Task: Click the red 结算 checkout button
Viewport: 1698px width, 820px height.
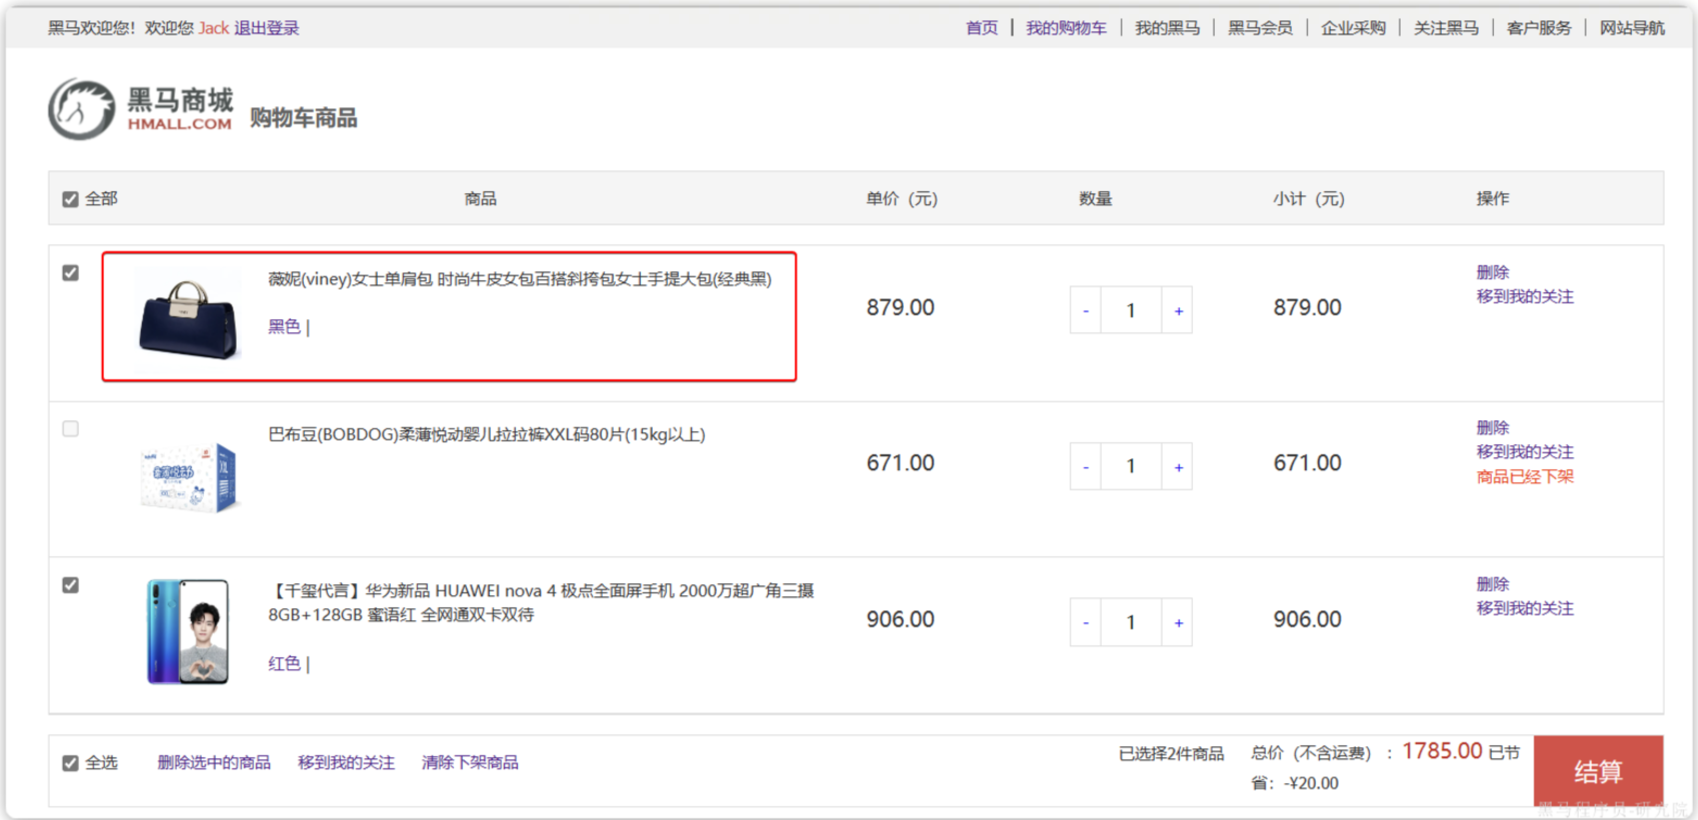Action: click(1598, 771)
